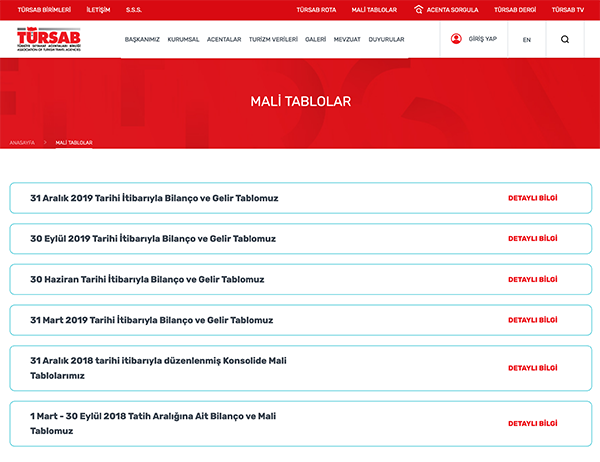600x462 pixels.
Task: Click the TÜRSAB logo
Action: click(48, 39)
